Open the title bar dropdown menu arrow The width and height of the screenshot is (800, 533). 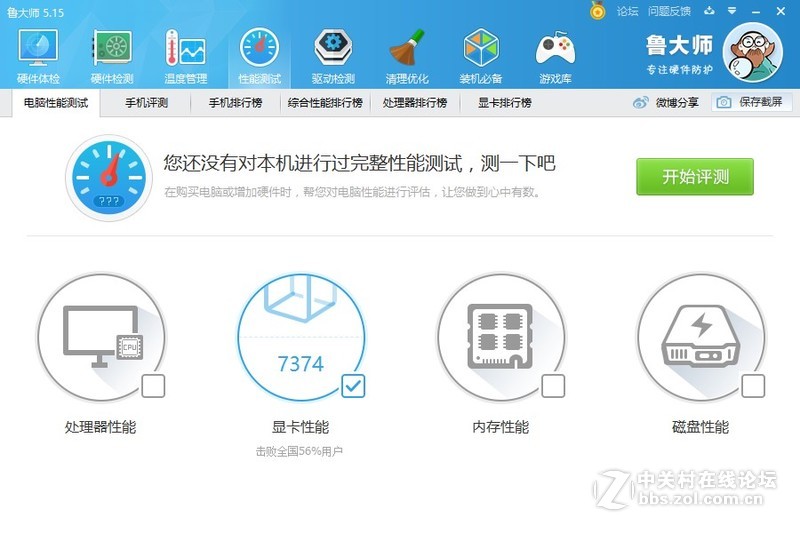[732, 11]
